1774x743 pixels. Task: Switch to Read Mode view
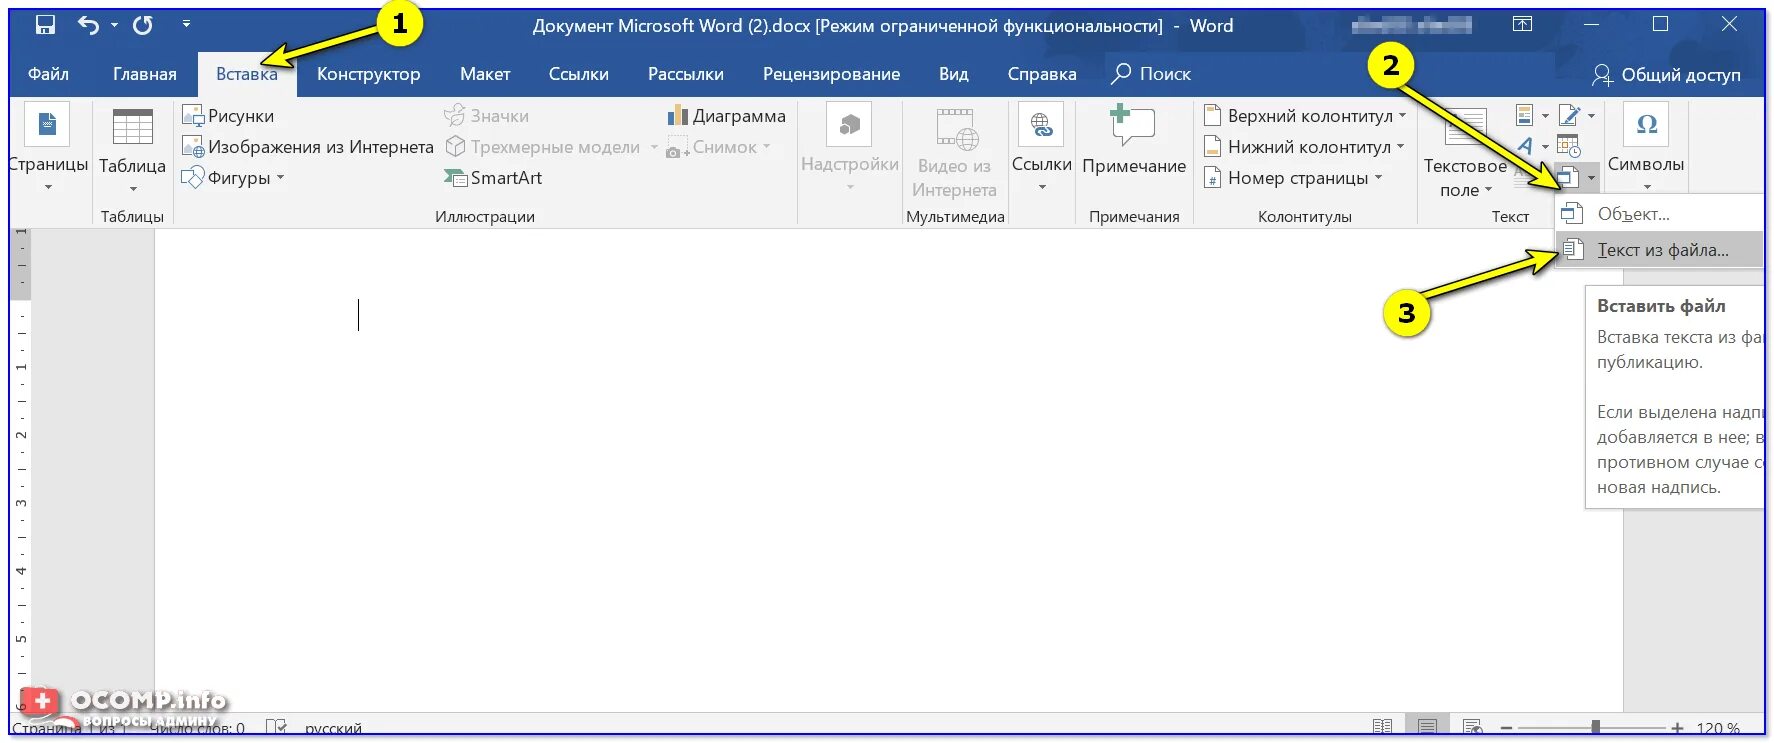tap(1382, 727)
